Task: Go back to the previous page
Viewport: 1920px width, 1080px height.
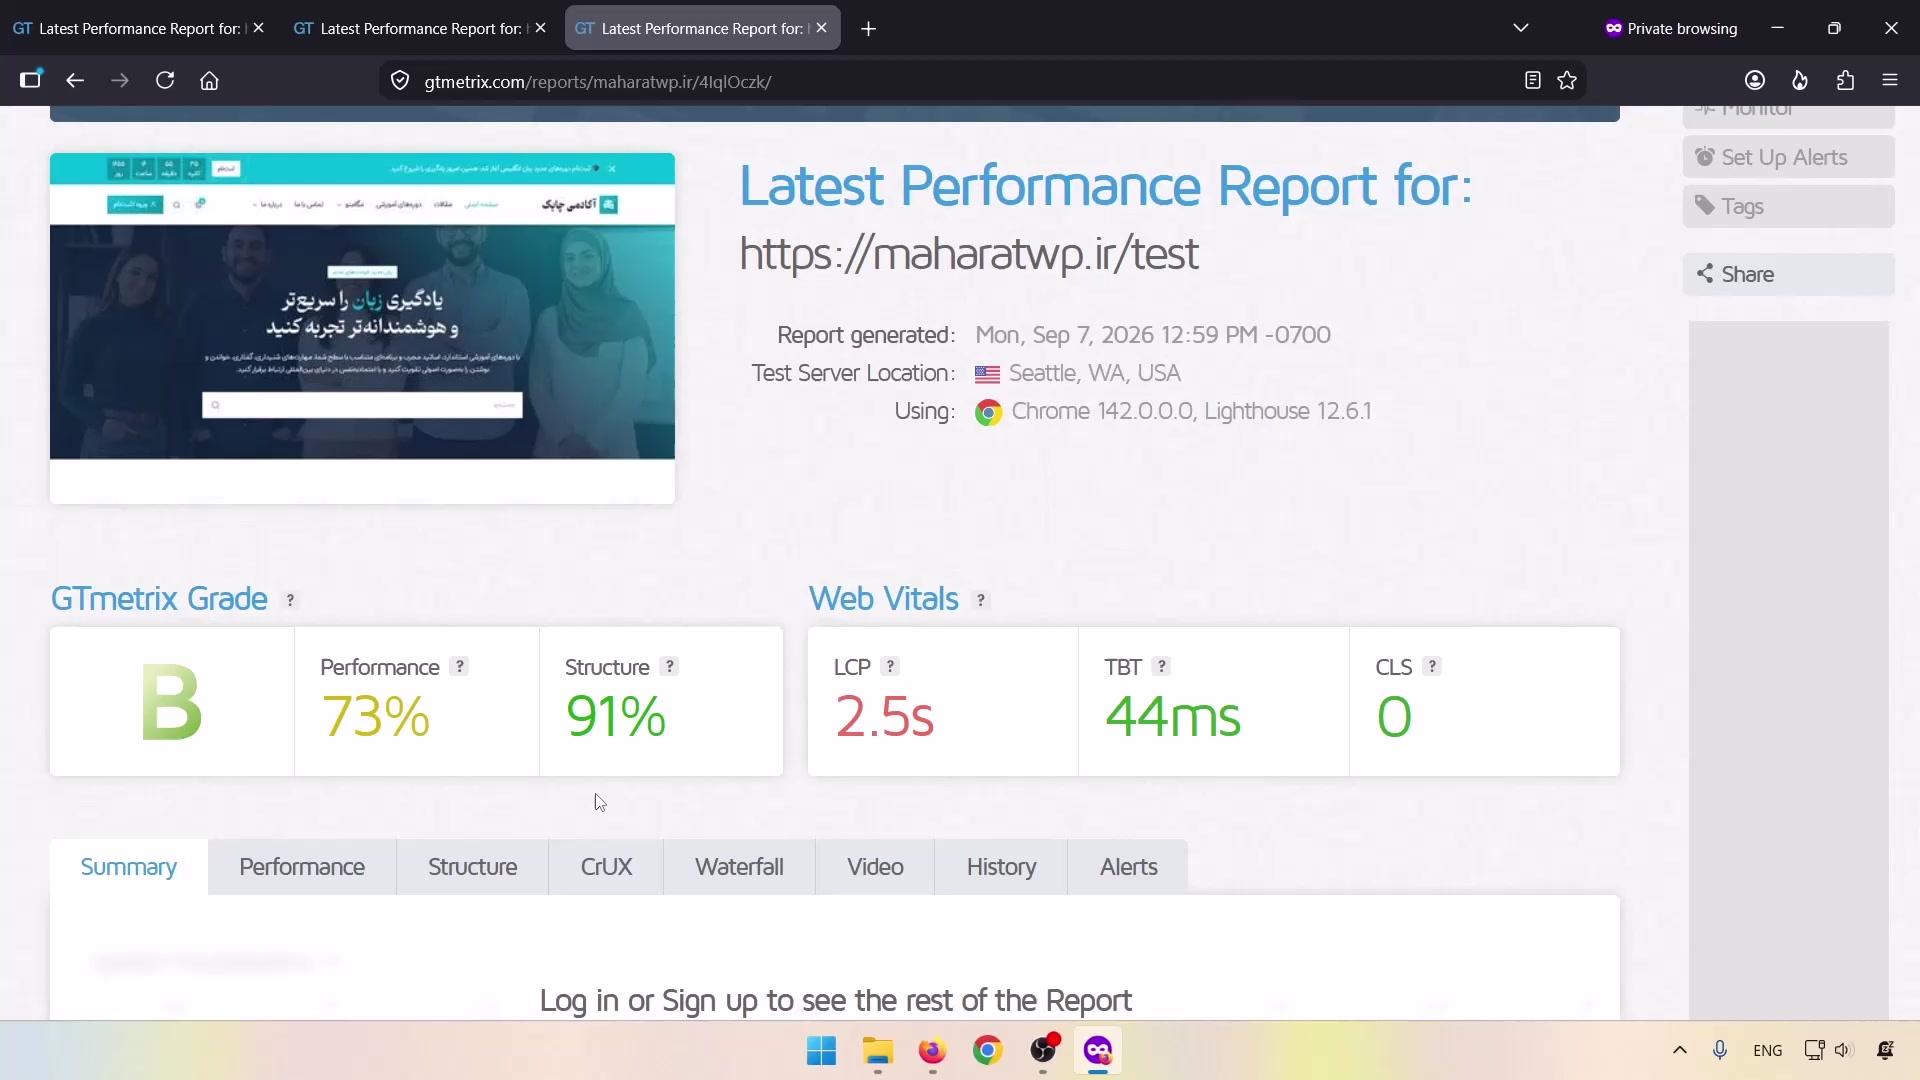Action: click(x=75, y=81)
